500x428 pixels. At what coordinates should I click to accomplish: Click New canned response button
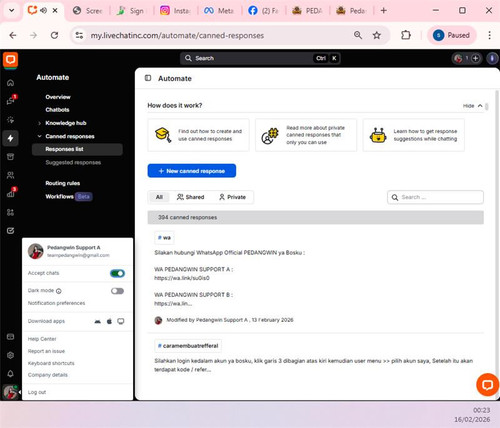pos(192,171)
